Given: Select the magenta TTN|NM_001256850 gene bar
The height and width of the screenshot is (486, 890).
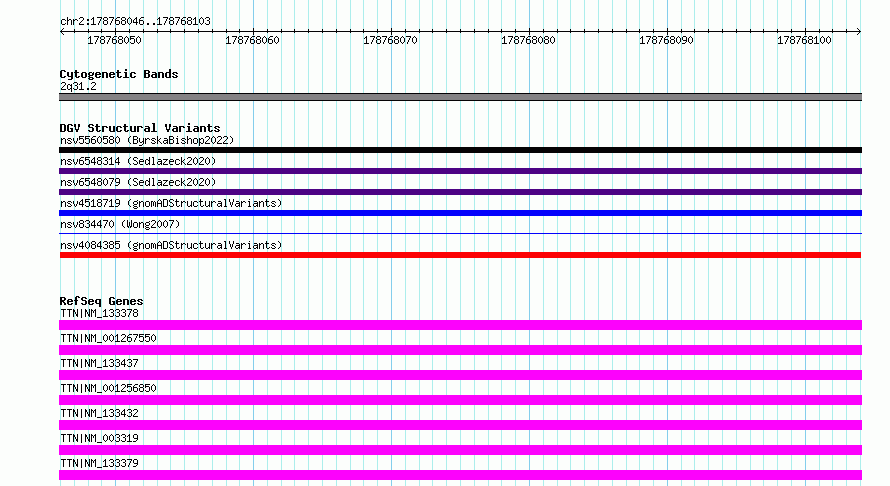Looking at the screenshot, I should (x=460, y=400).
